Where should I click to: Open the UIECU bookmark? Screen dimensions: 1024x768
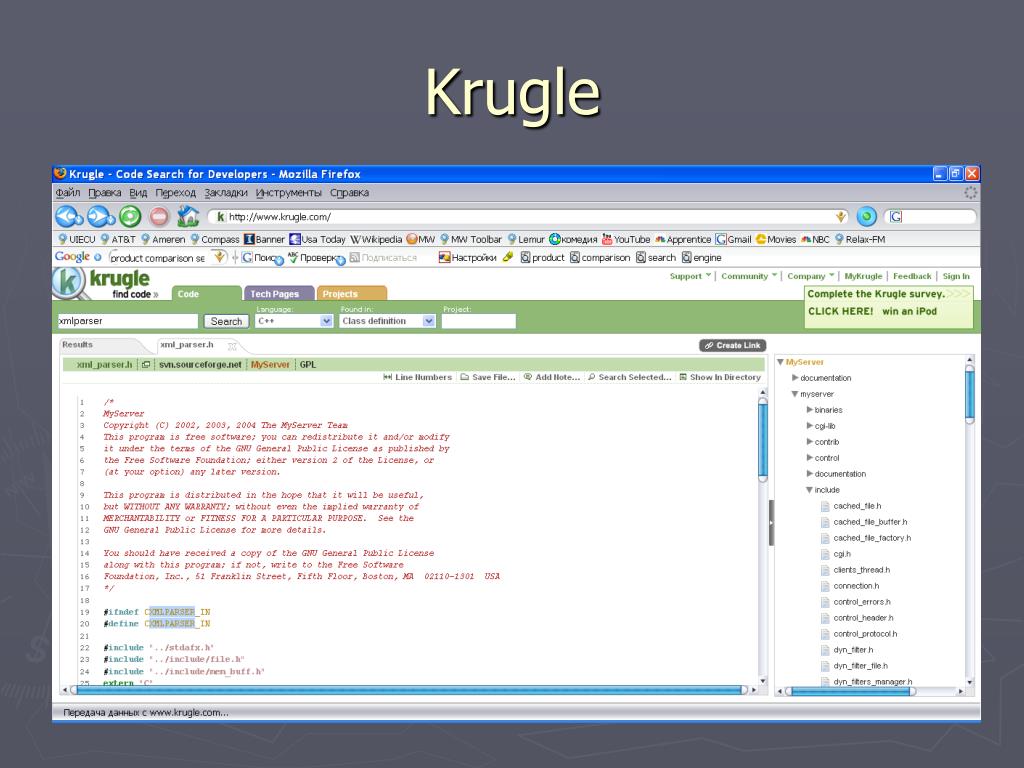[x=77, y=240]
